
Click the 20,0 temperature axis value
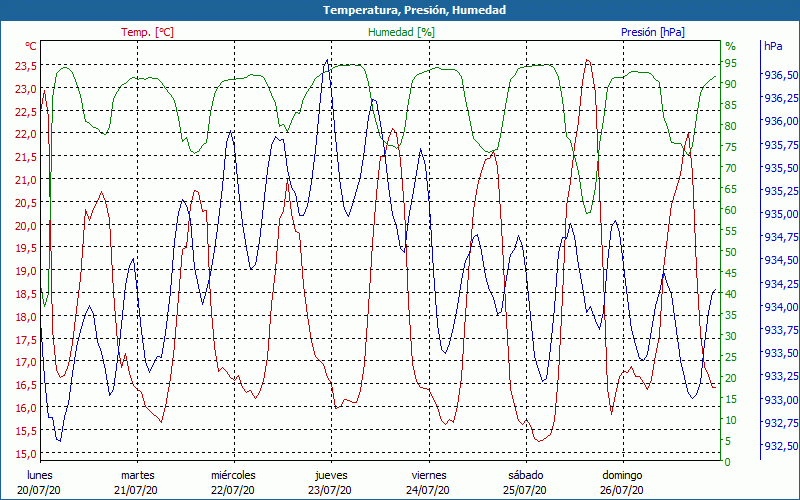(25, 226)
